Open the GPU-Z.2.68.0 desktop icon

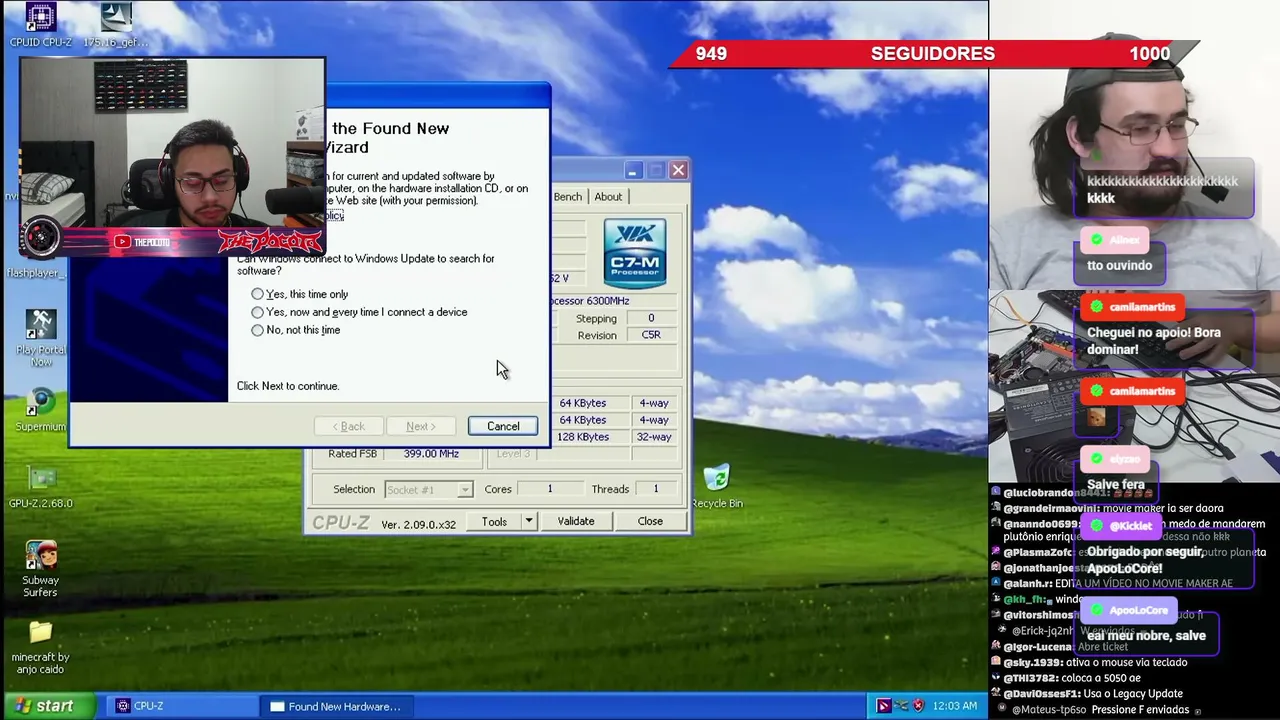tap(41, 487)
